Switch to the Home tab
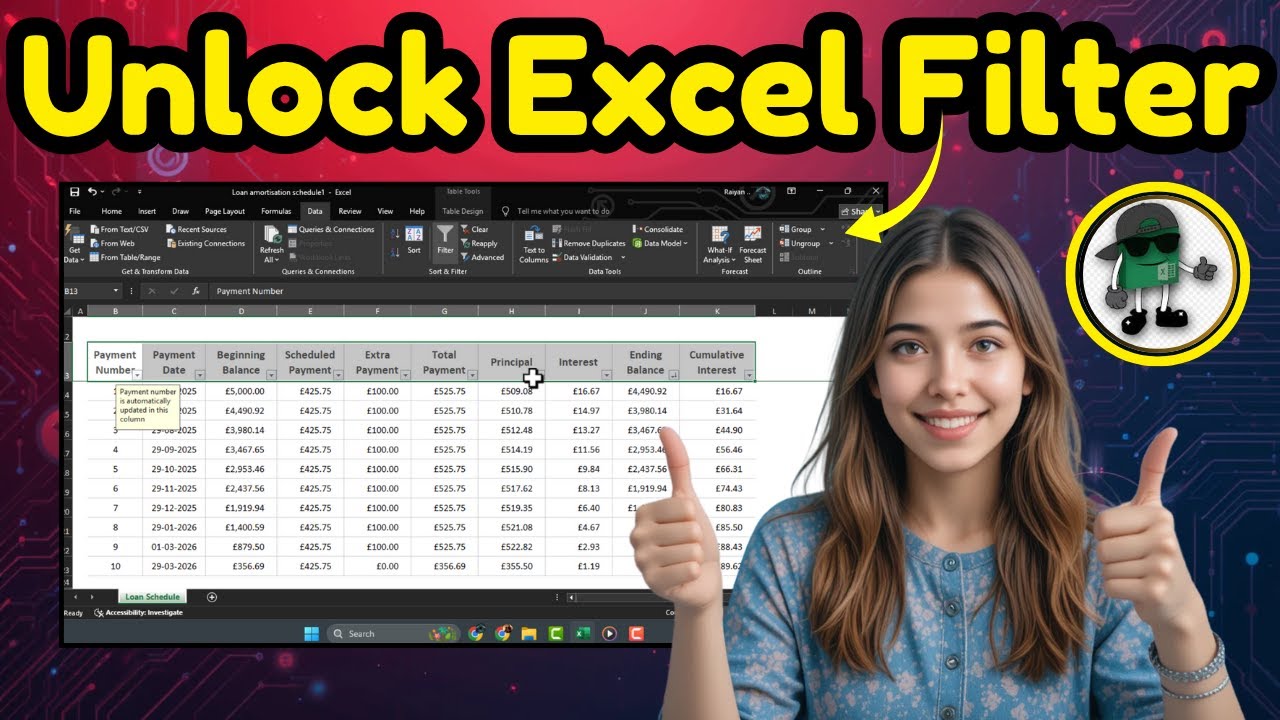This screenshot has height=720, width=1280. pos(111,211)
